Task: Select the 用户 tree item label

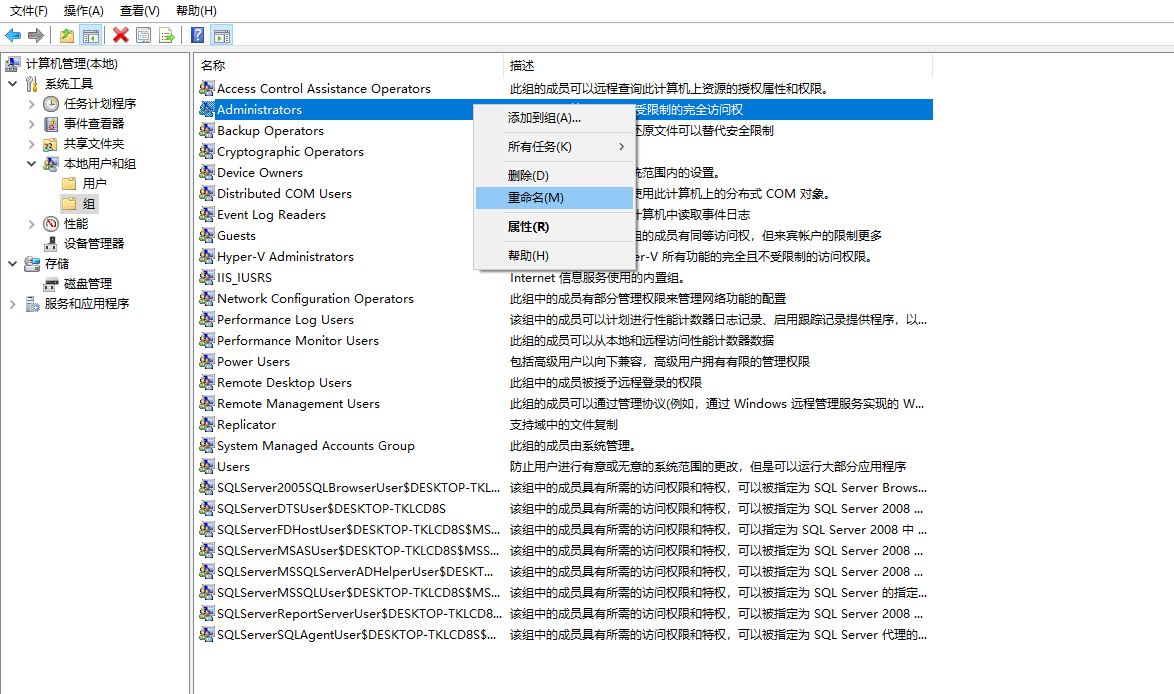Action: (x=94, y=183)
